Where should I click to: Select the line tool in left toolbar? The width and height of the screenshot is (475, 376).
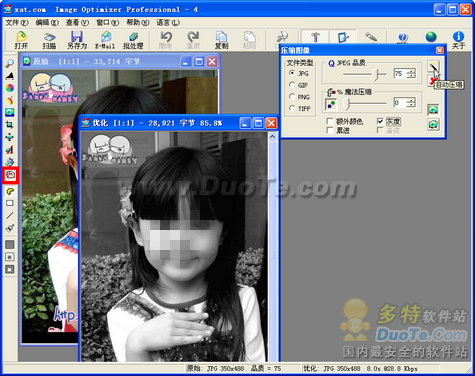click(10, 215)
